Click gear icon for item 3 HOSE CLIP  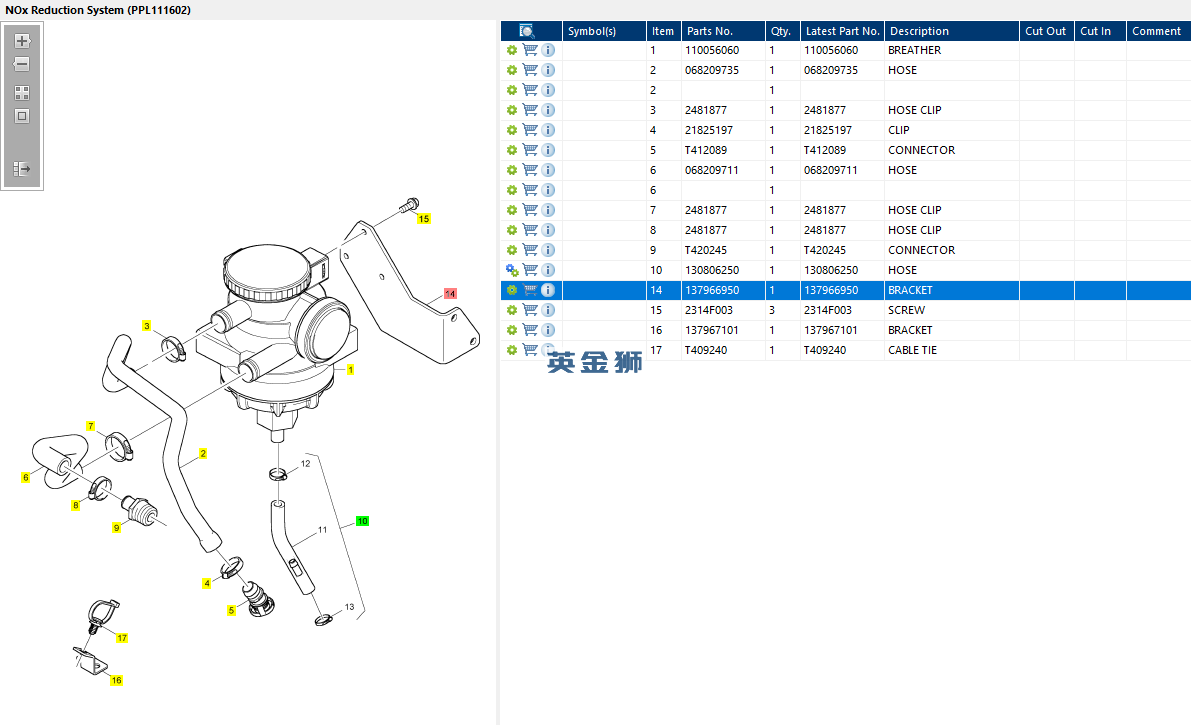click(512, 110)
